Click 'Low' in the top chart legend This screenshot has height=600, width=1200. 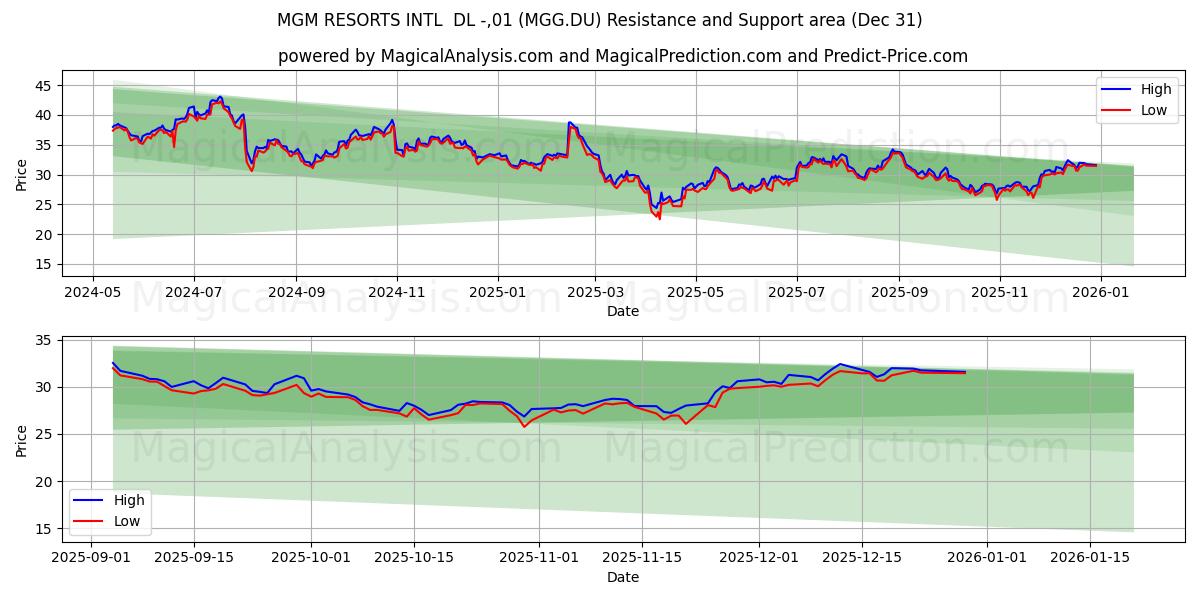(x=1154, y=110)
